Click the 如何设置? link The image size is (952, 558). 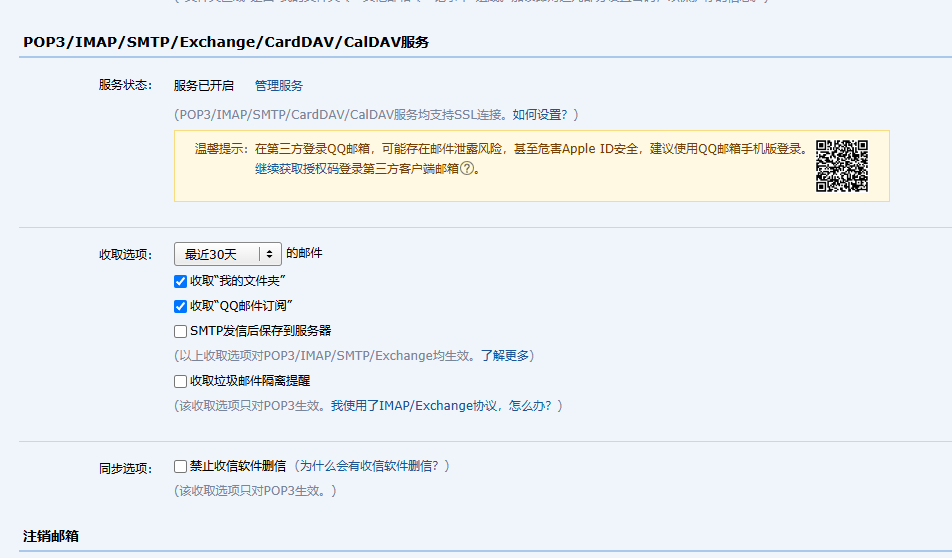pyautogui.click(x=540, y=115)
